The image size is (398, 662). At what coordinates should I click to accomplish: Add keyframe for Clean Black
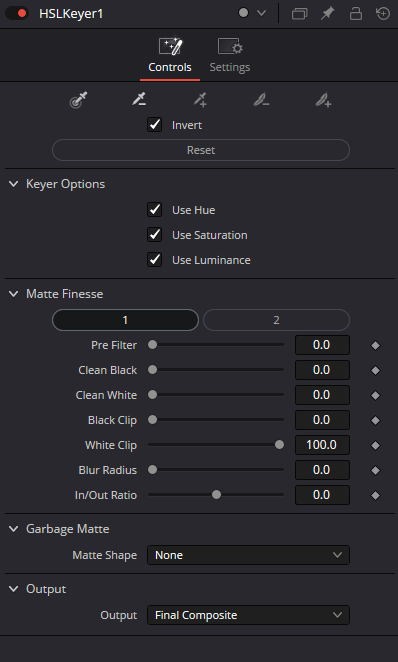(x=375, y=370)
